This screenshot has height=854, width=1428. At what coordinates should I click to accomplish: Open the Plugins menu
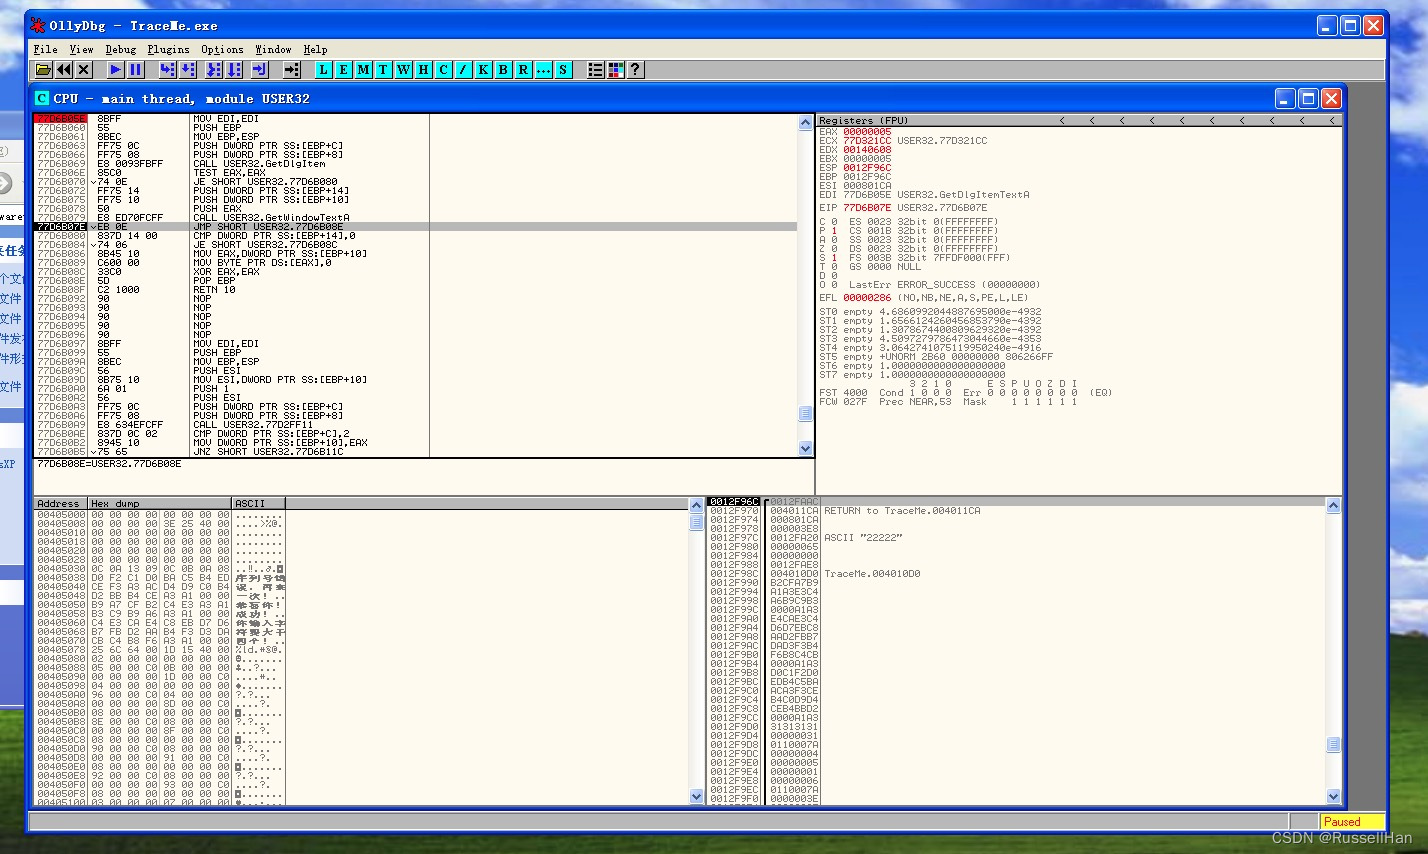168,49
